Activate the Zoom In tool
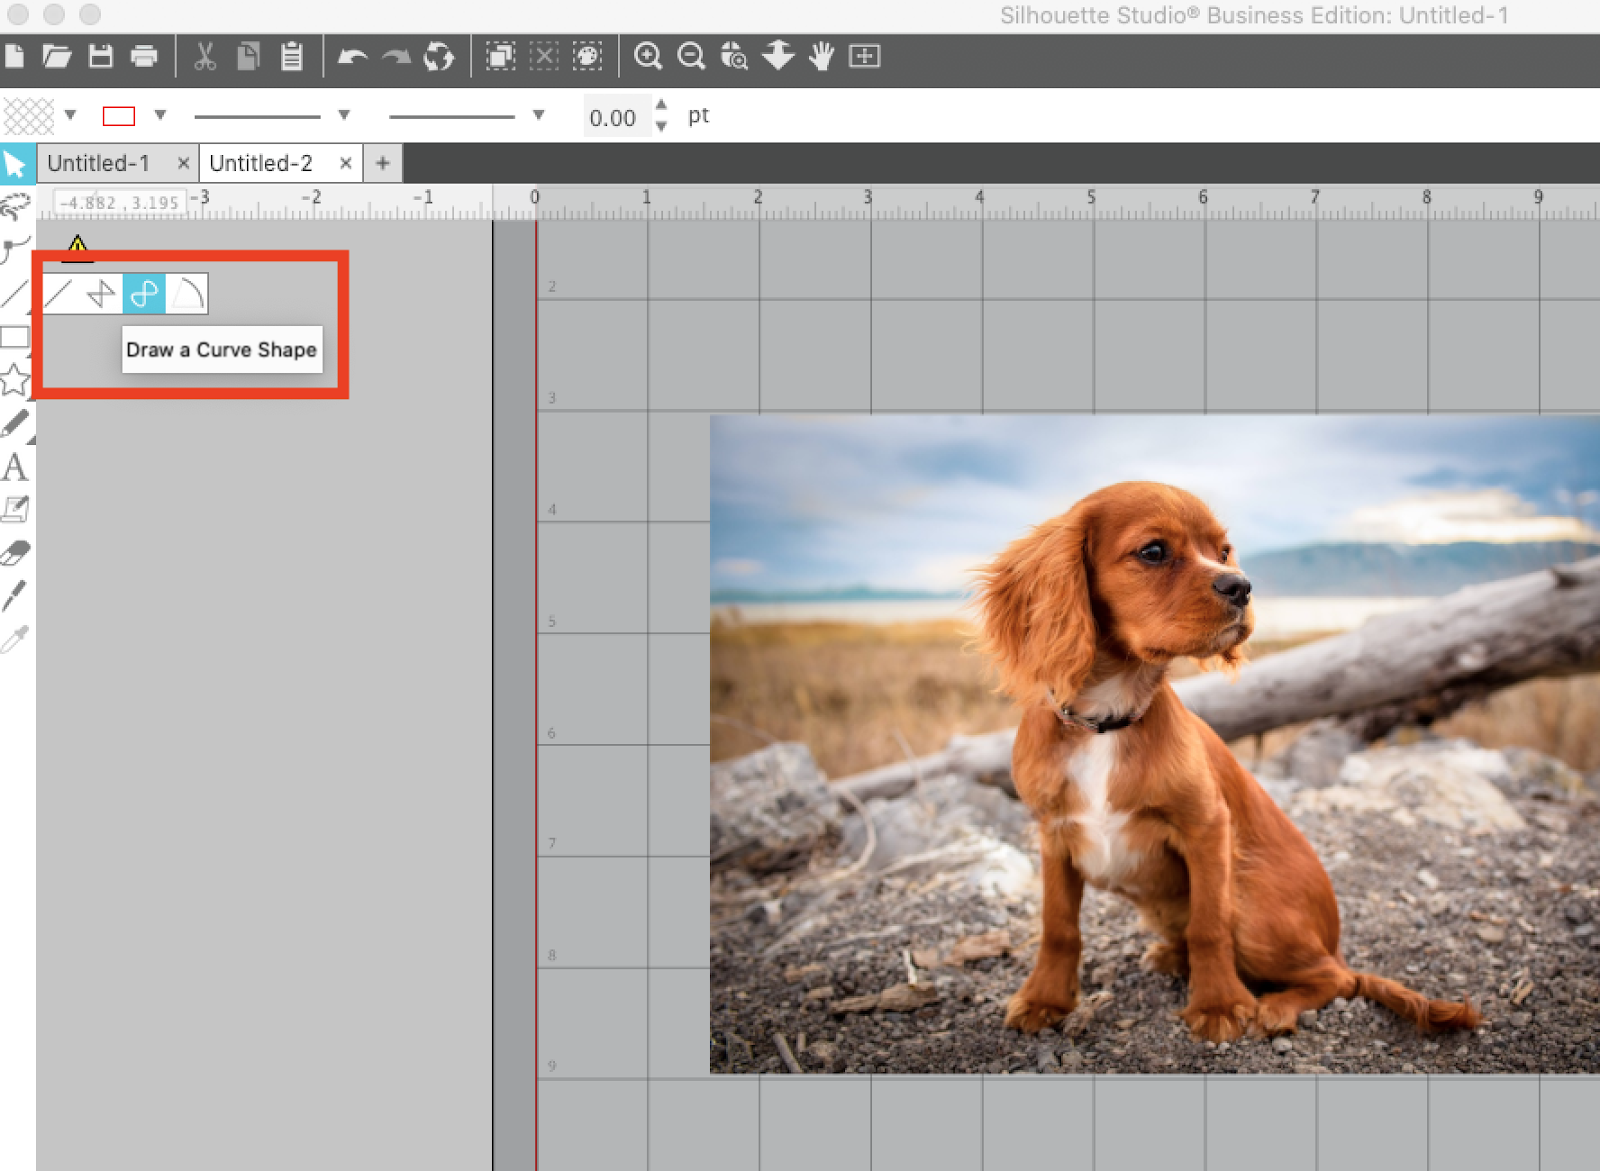The width and height of the screenshot is (1600, 1171). (x=649, y=57)
